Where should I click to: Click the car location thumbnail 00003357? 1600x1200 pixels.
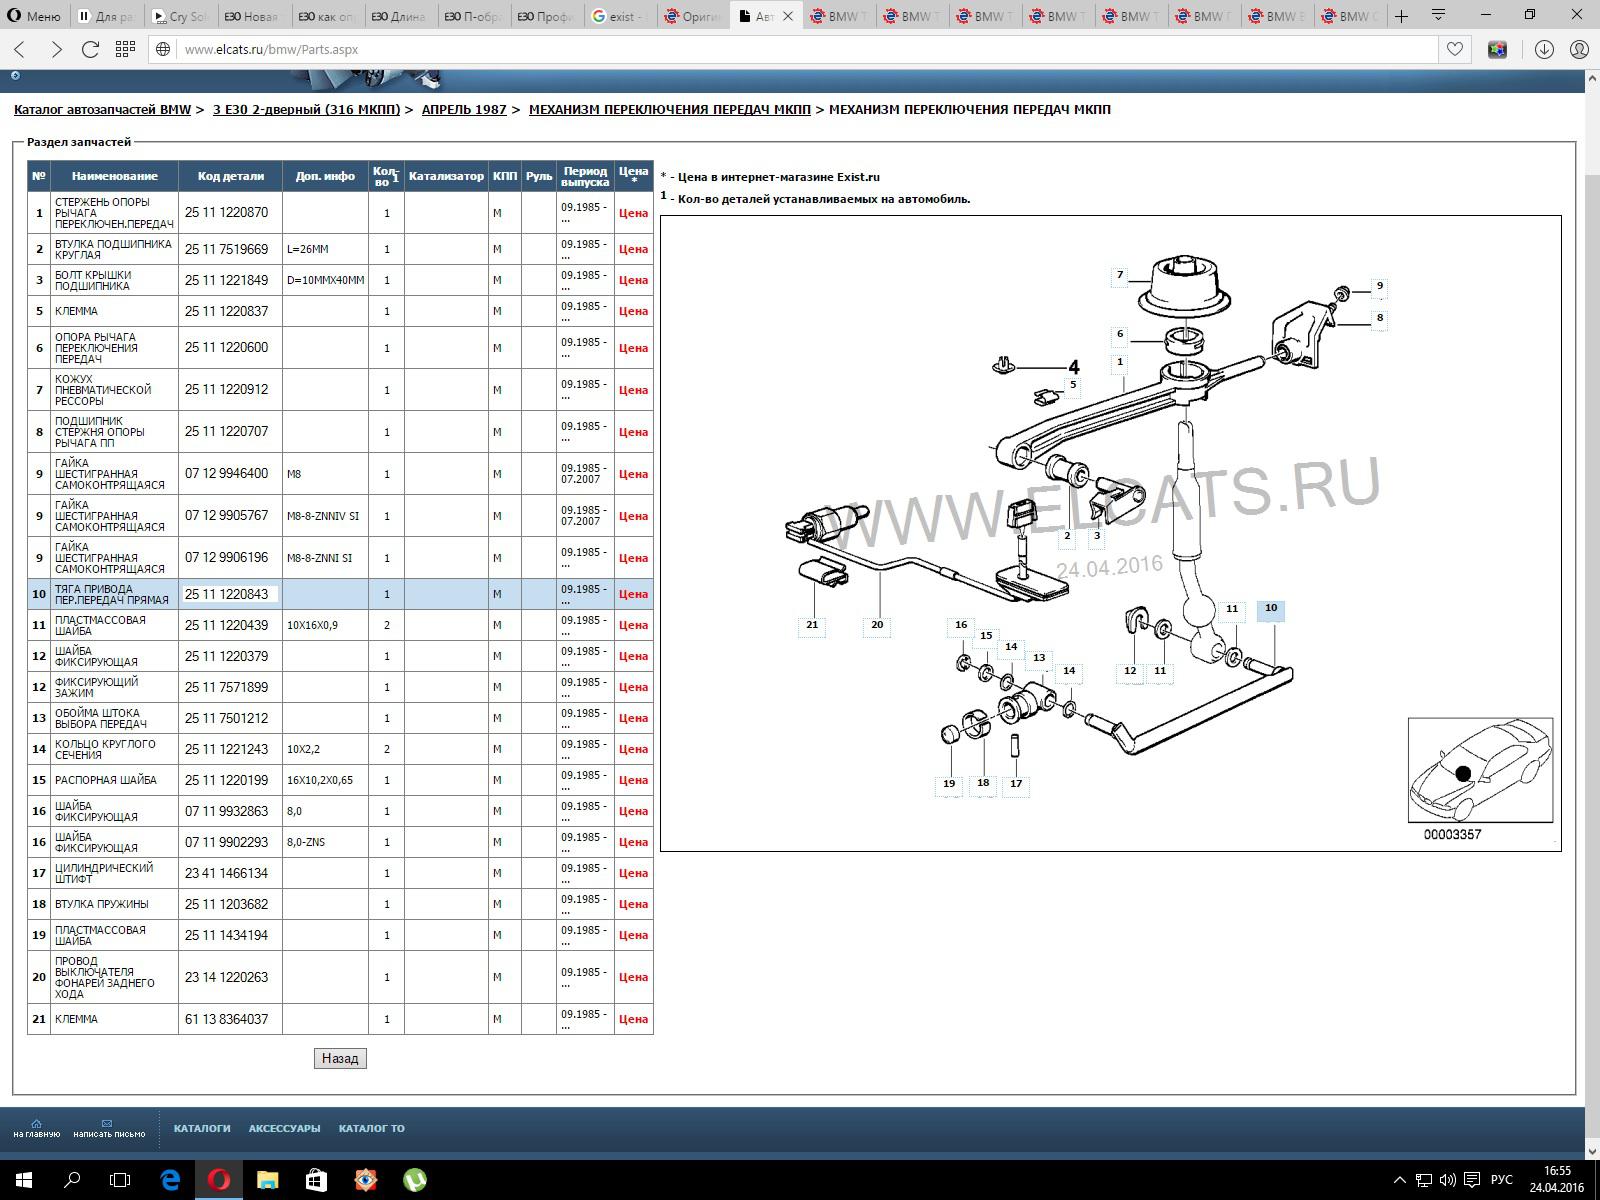coord(1480,770)
